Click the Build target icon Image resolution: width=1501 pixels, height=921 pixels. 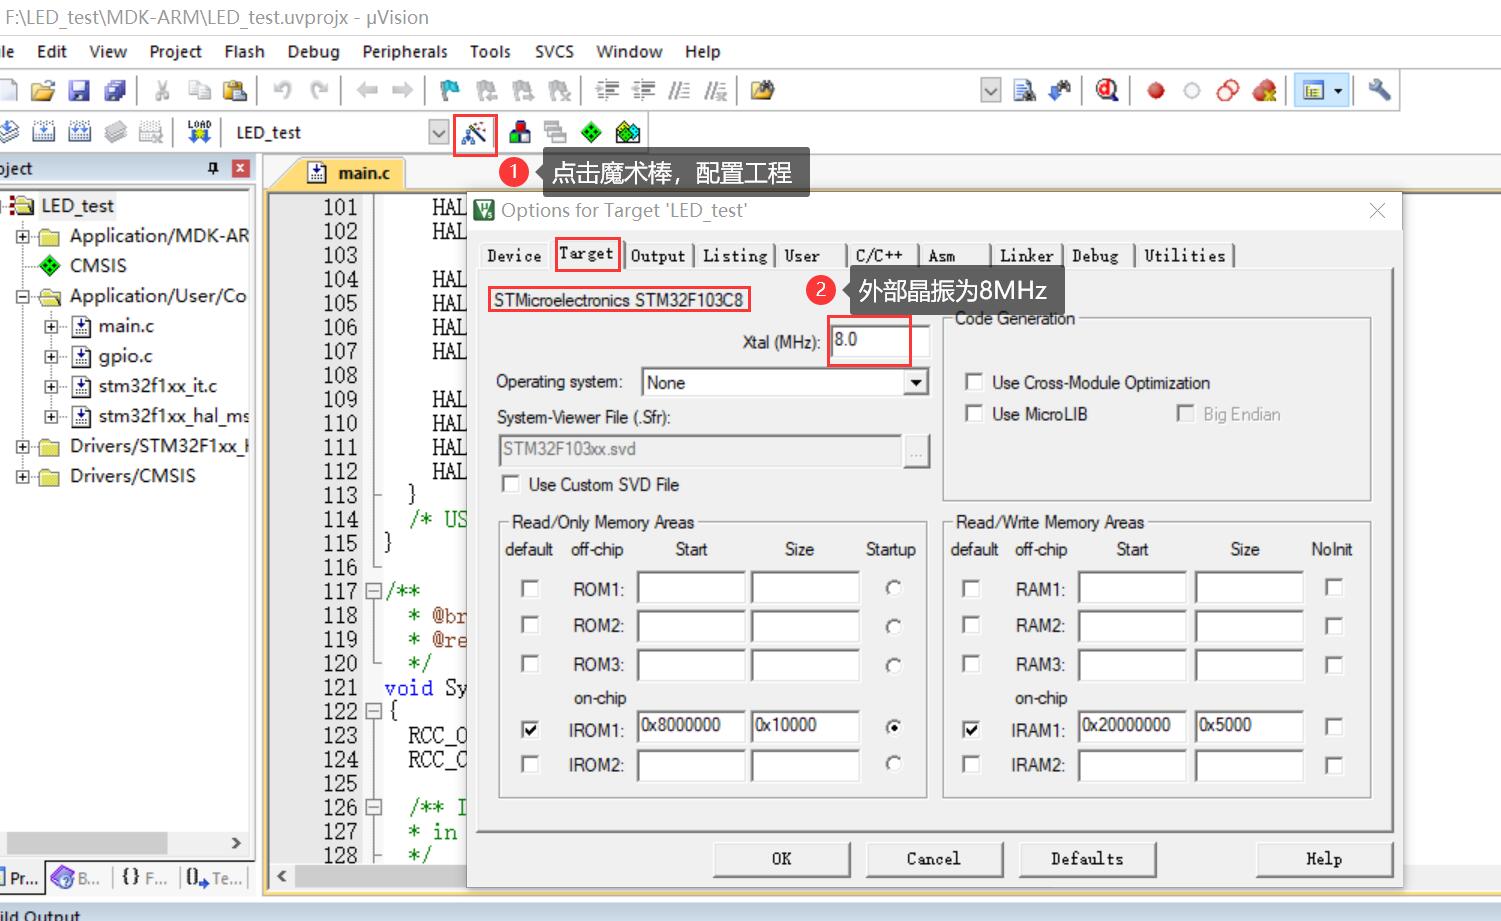[43, 132]
